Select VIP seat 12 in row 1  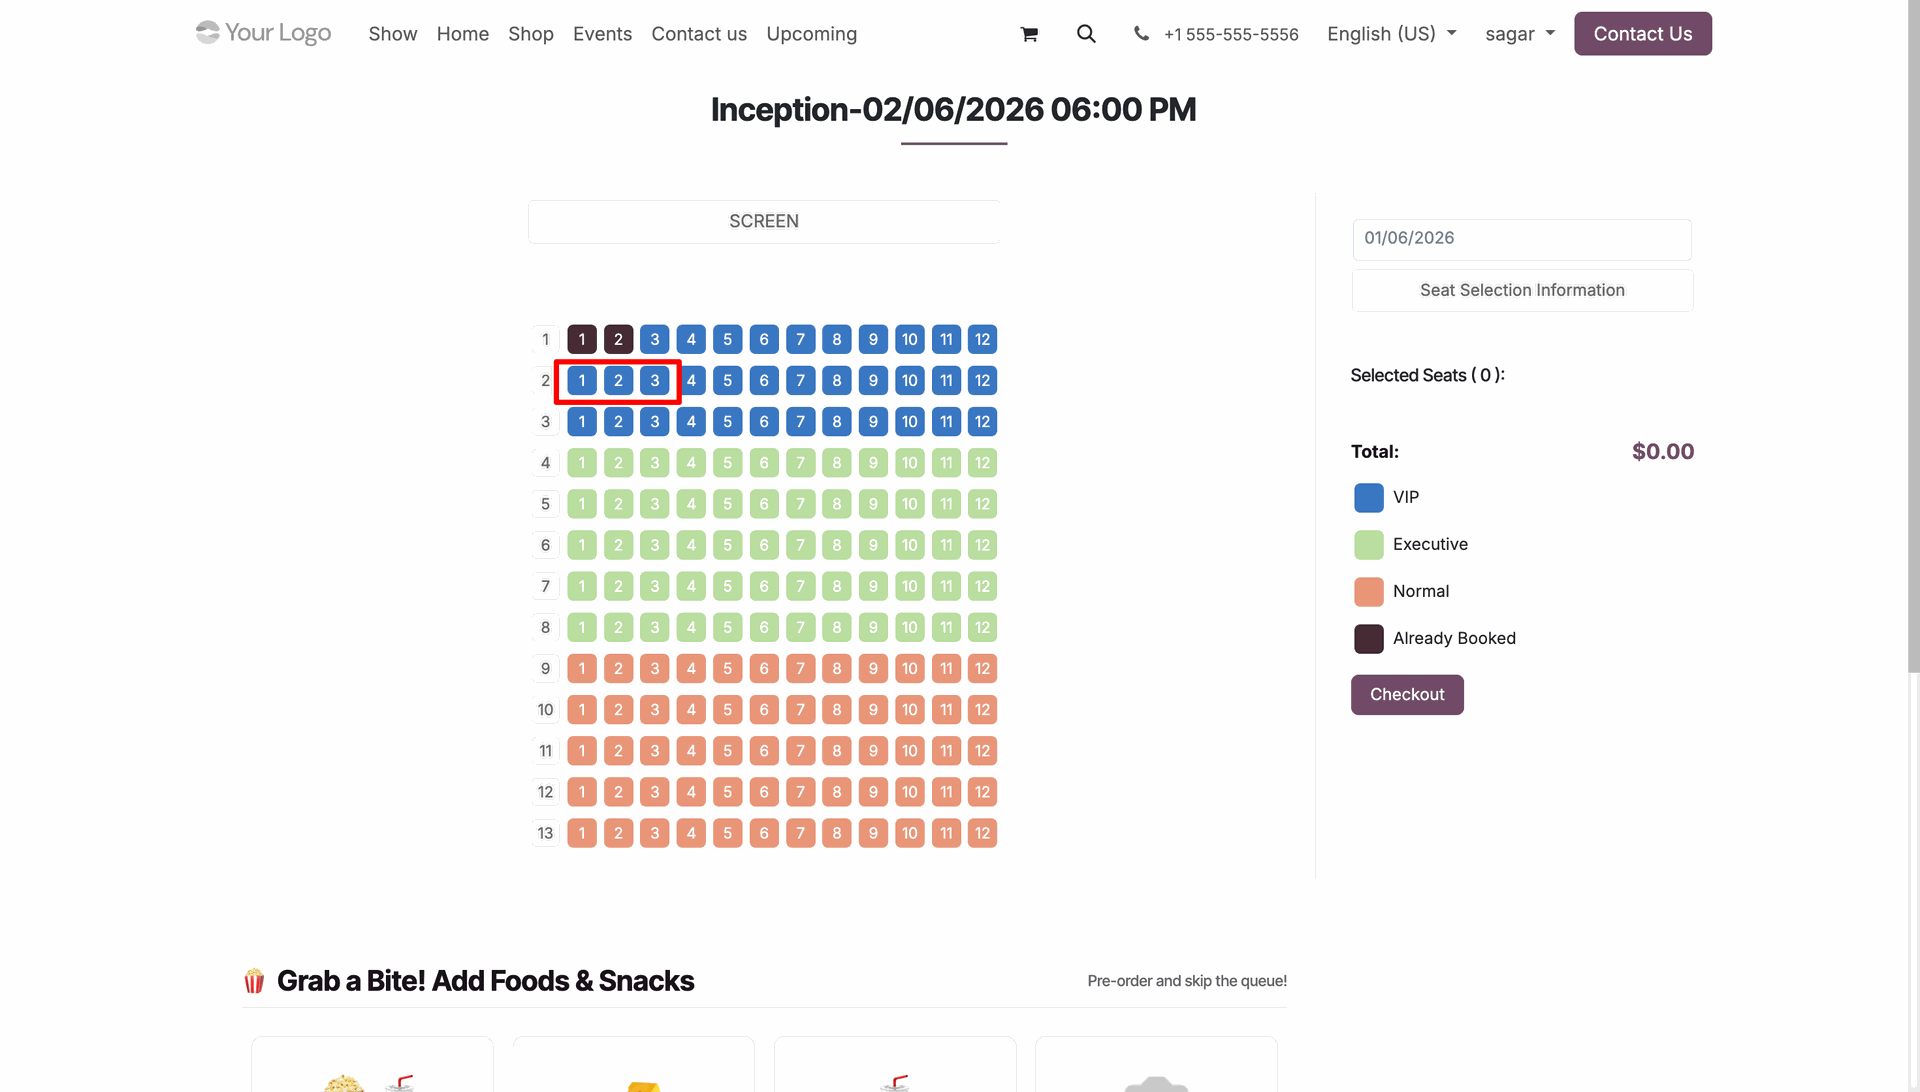[x=983, y=340]
